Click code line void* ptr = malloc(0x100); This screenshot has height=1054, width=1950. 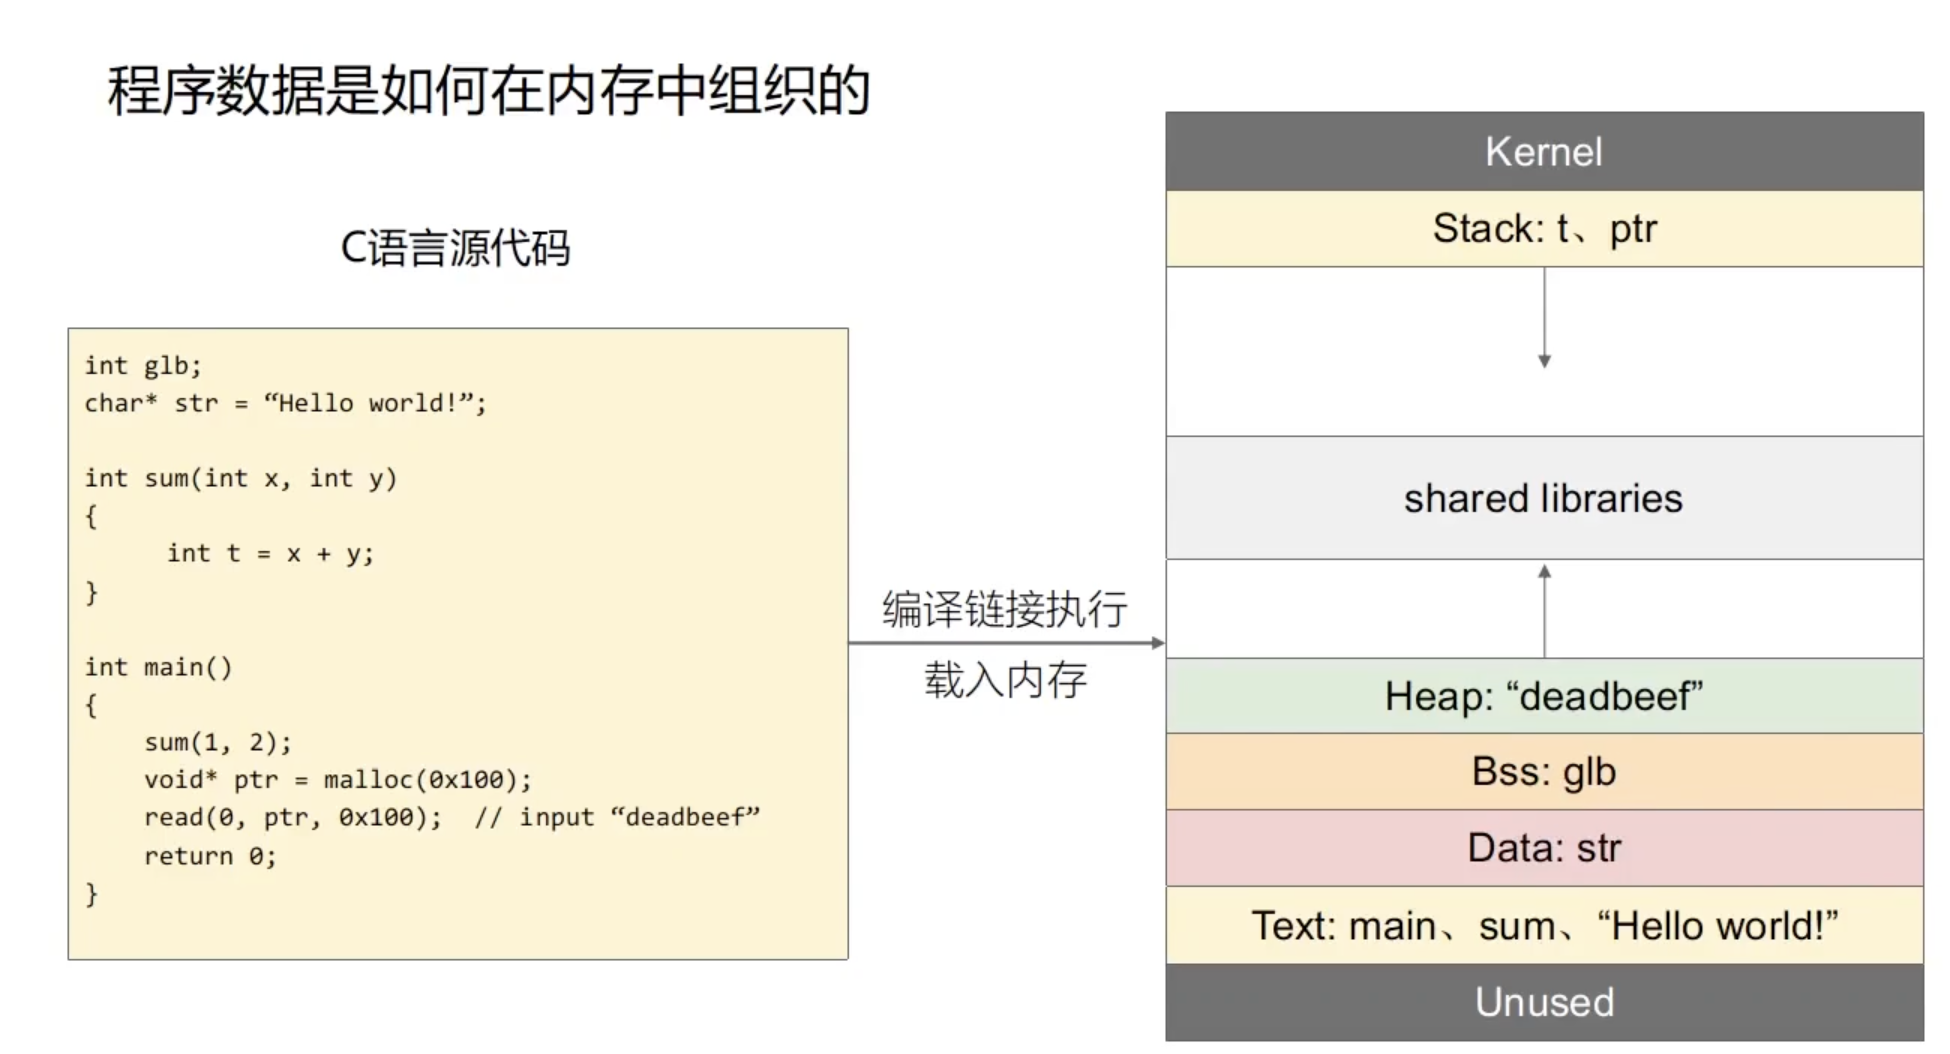(x=338, y=779)
